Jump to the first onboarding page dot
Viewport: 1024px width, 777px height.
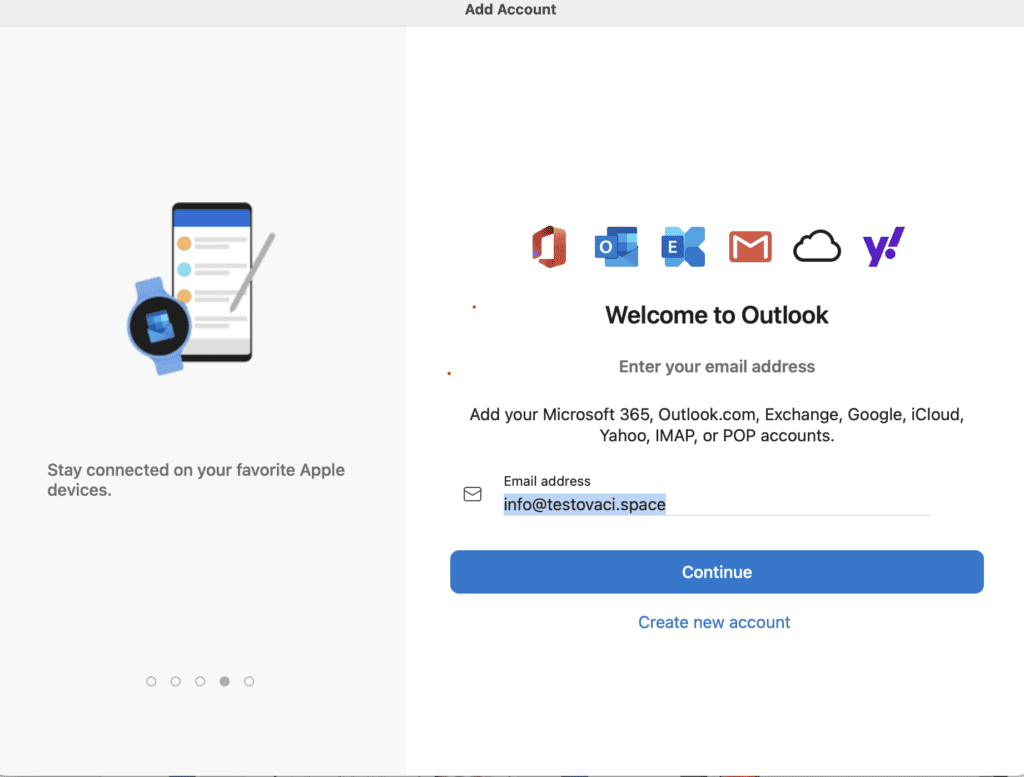(151, 681)
